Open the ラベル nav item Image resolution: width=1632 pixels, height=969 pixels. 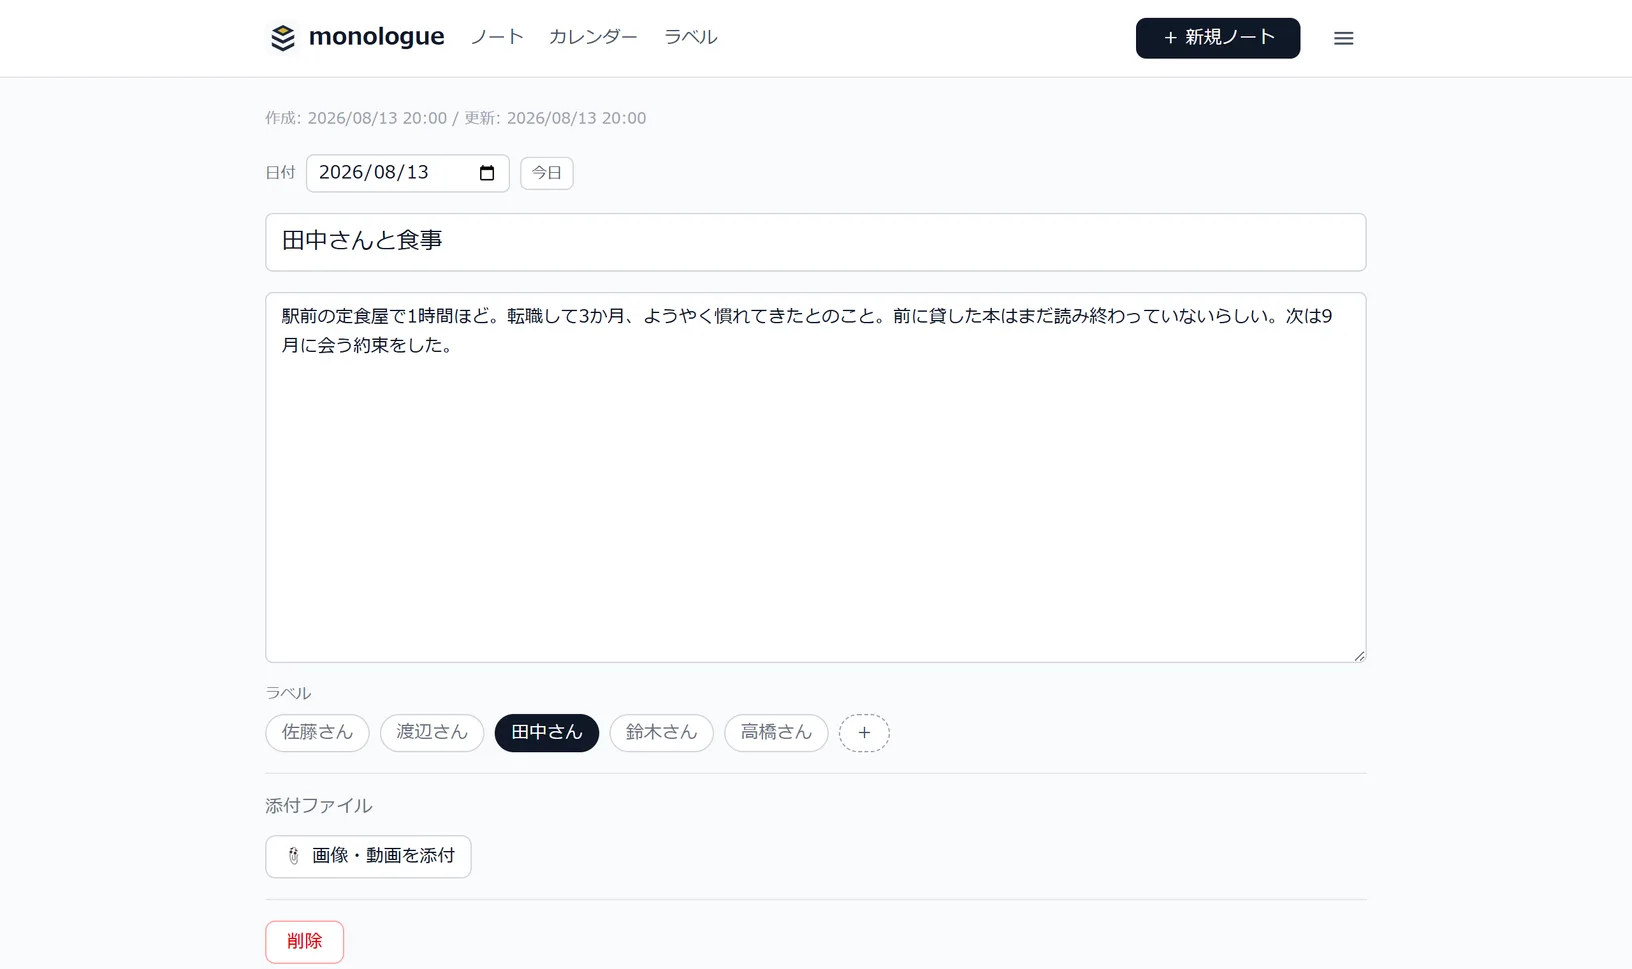[x=690, y=37]
